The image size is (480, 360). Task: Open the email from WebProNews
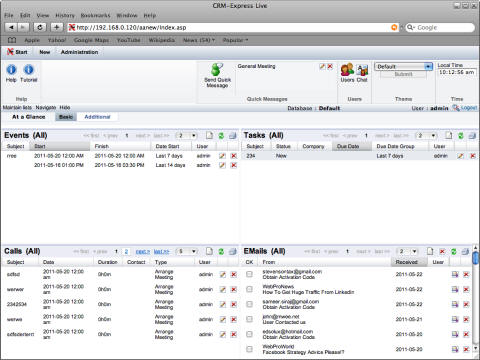(455, 289)
